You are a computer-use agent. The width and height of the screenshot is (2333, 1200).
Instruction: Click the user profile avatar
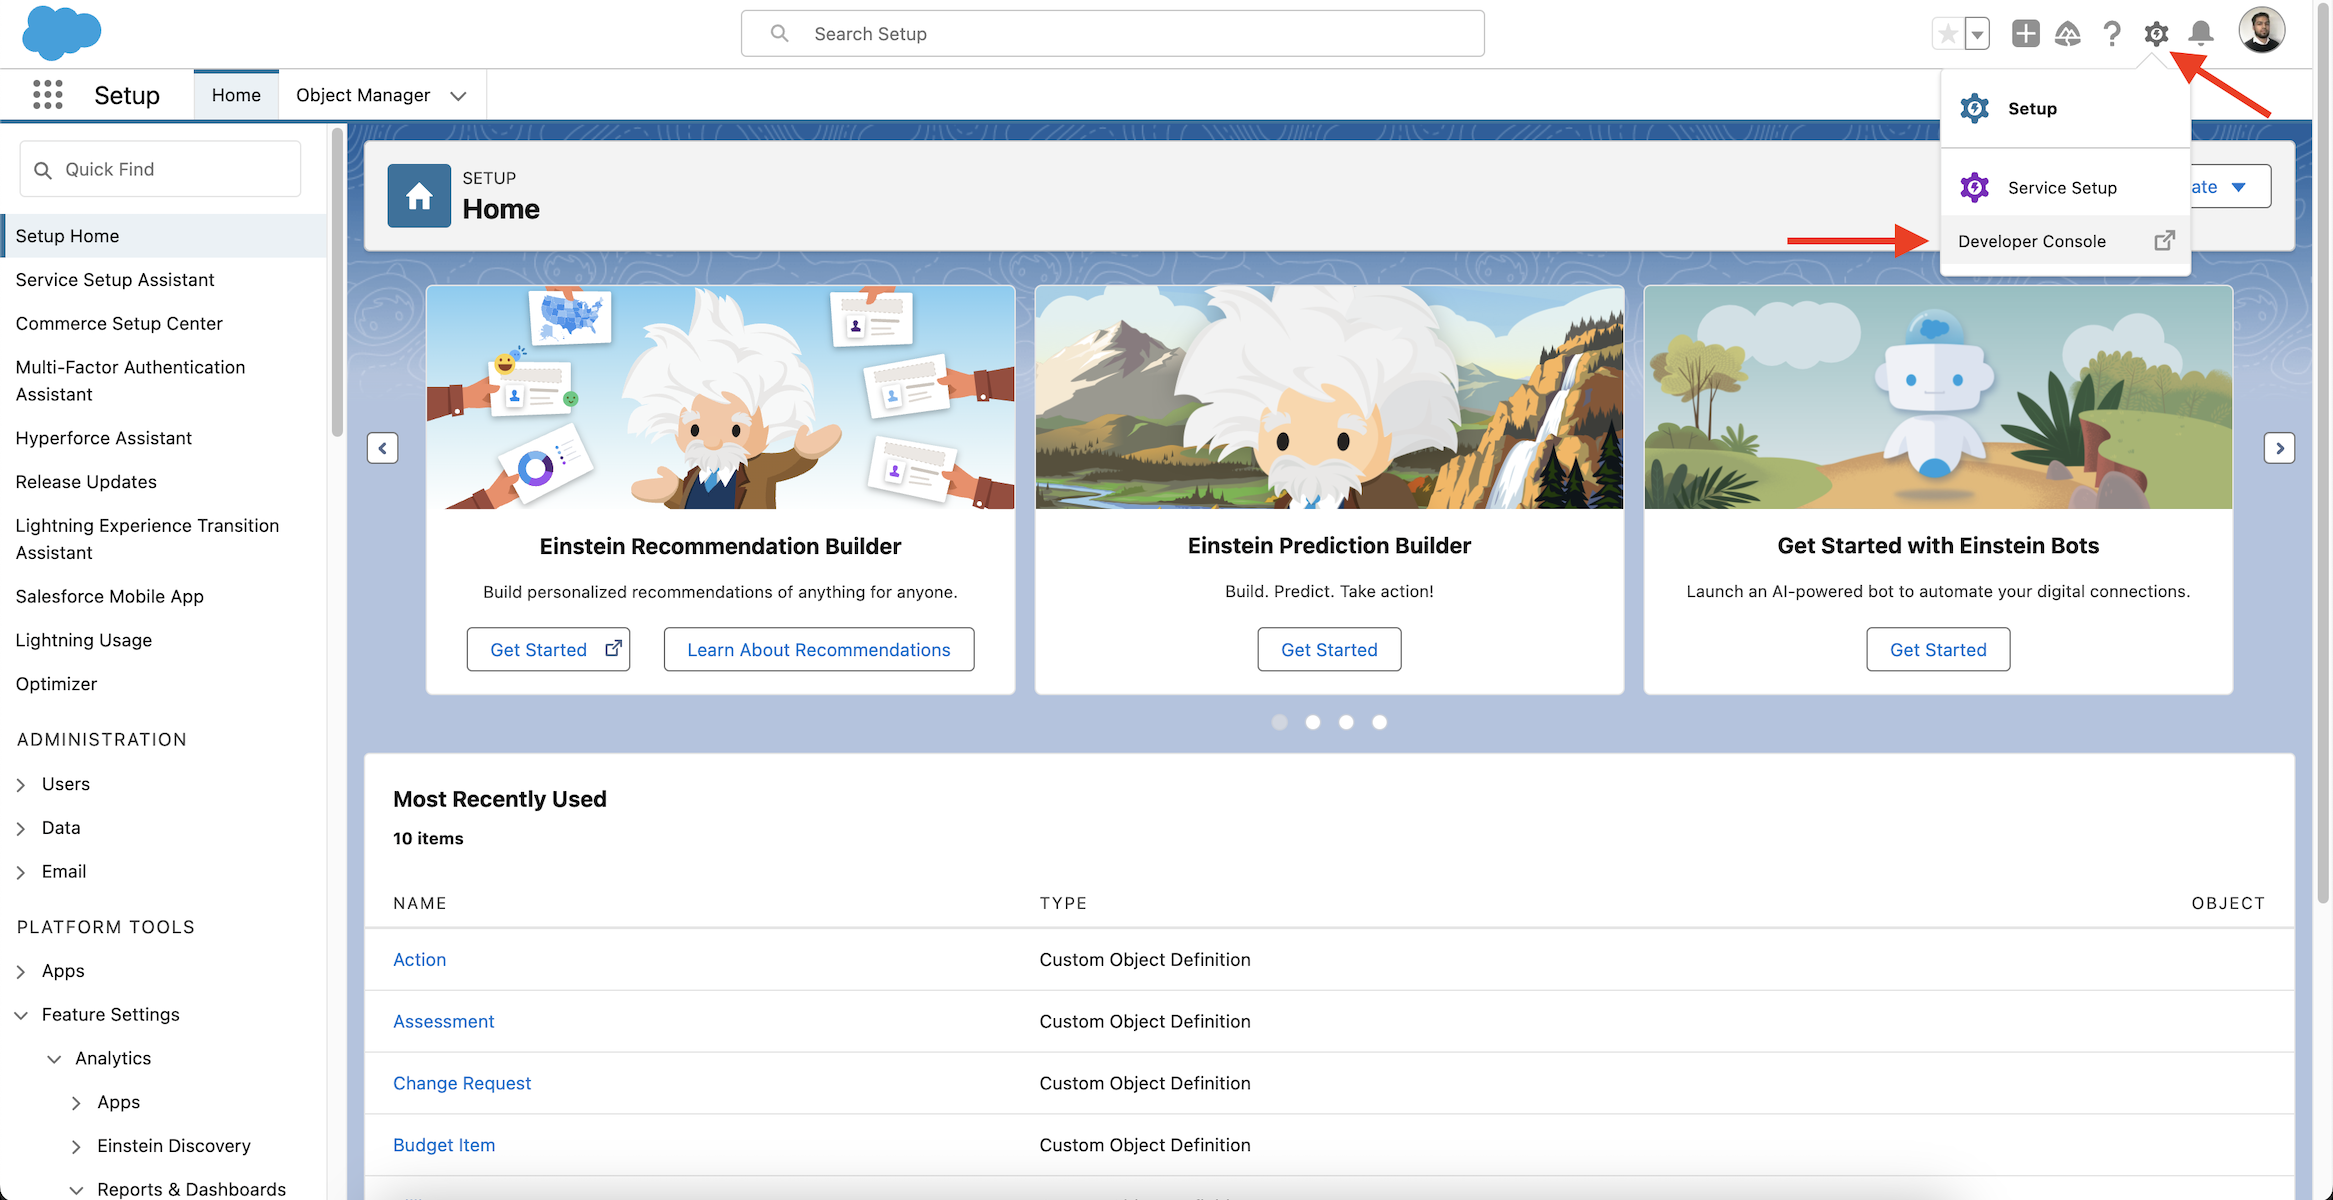(x=2261, y=31)
